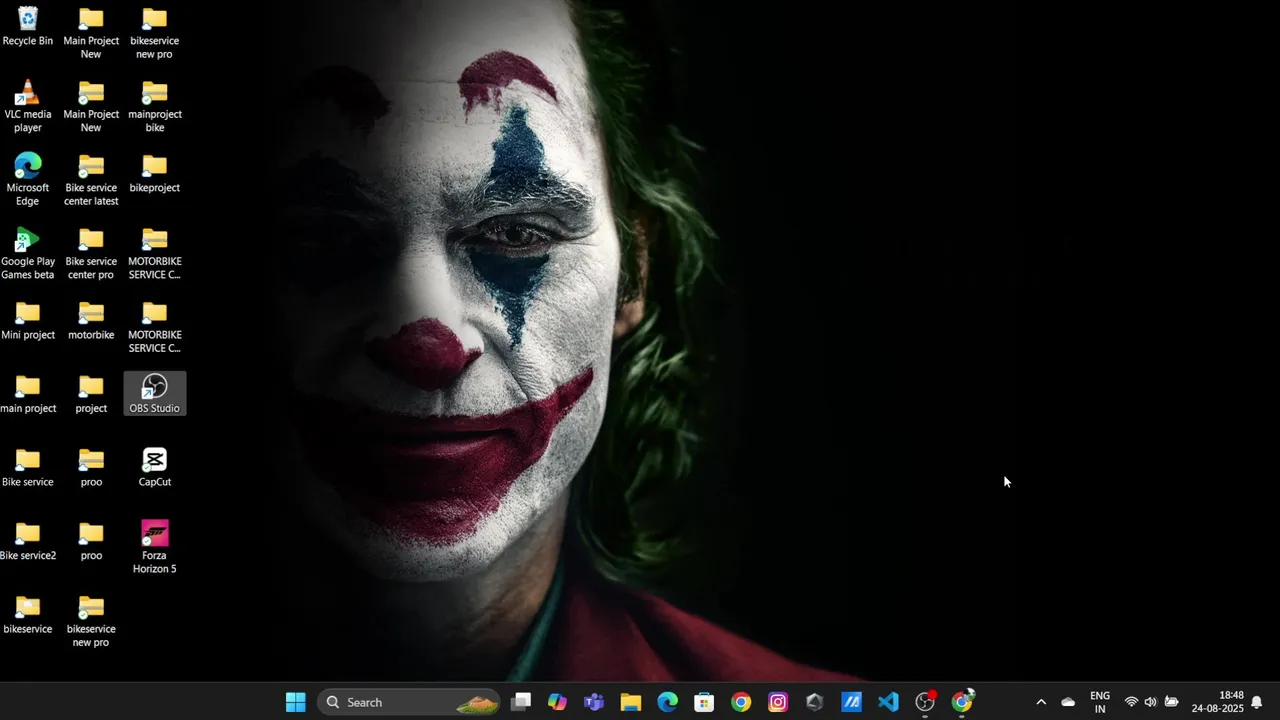This screenshot has width=1280, height=720.
Task: Open the notifications bell
Action: click(x=1257, y=702)
